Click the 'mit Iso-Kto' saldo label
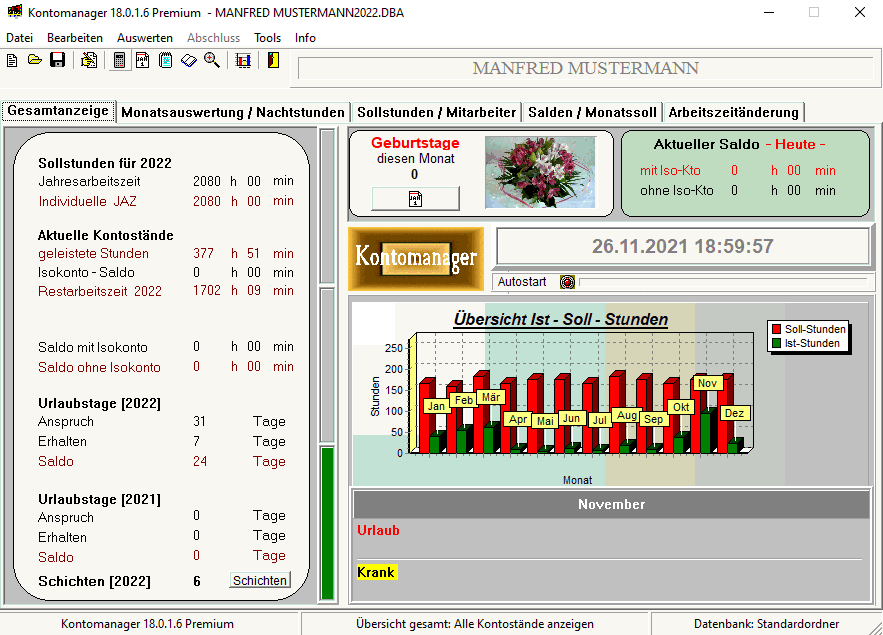The width and height of the screenshot is (883, 635). [x=670, y=171]
